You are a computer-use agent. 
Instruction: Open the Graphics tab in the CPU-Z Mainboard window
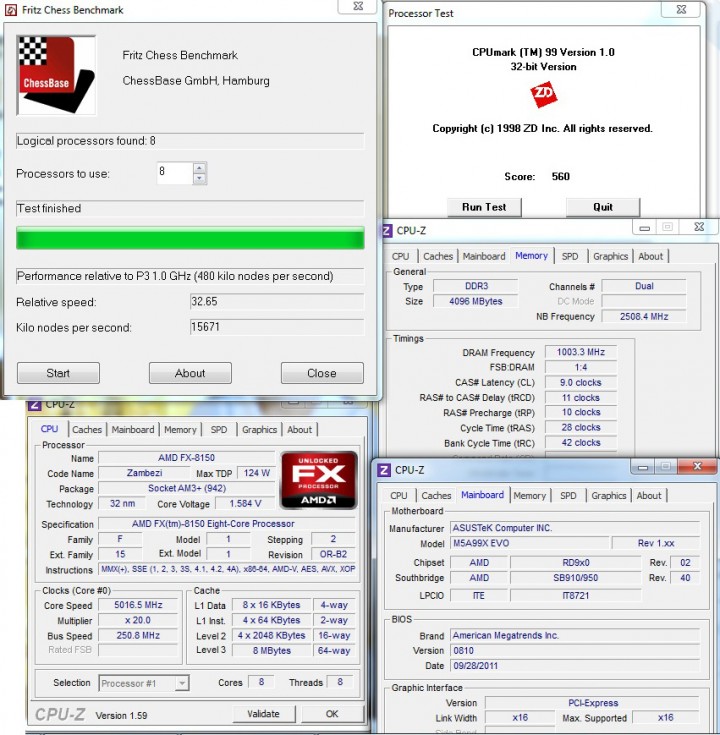pyautogui.click(x=608, y=495)
